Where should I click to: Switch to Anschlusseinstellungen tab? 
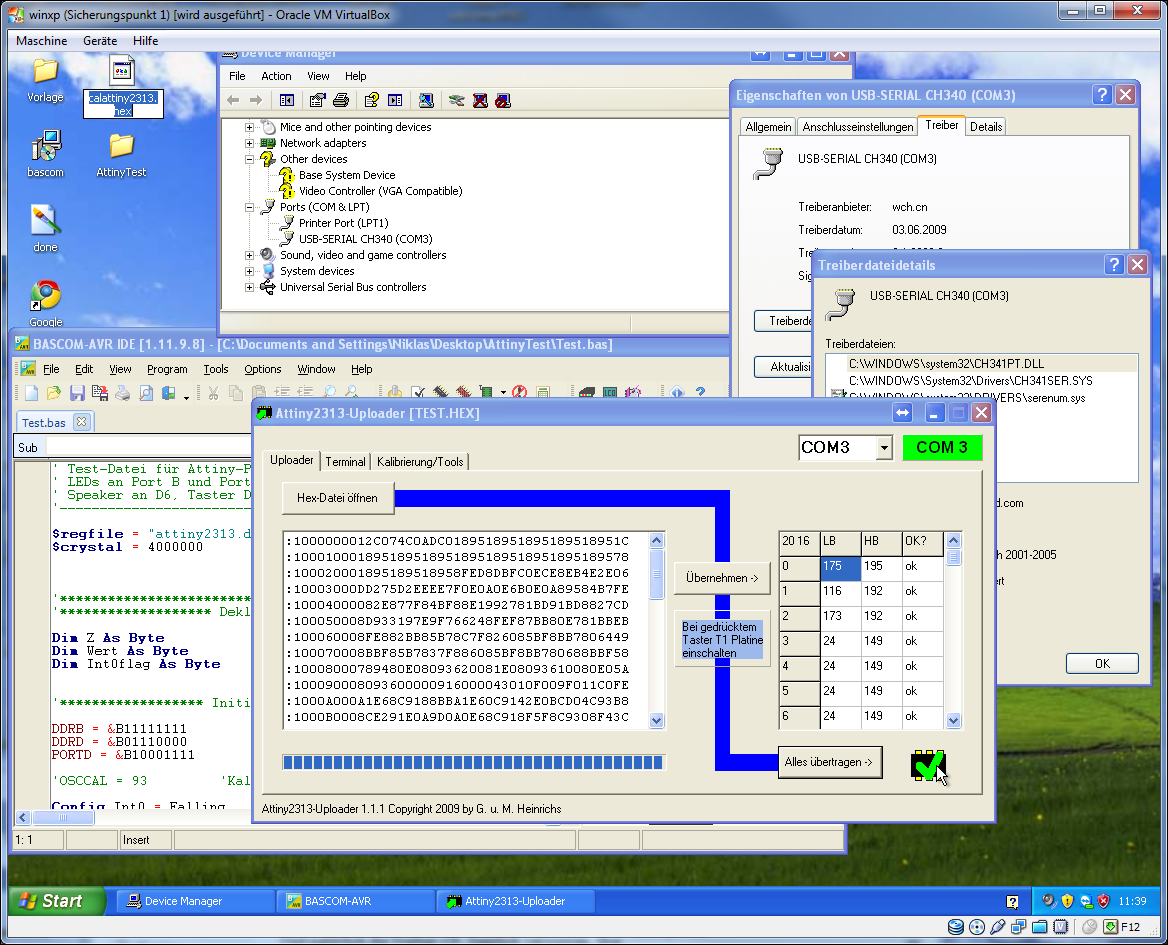coord(857,127)
